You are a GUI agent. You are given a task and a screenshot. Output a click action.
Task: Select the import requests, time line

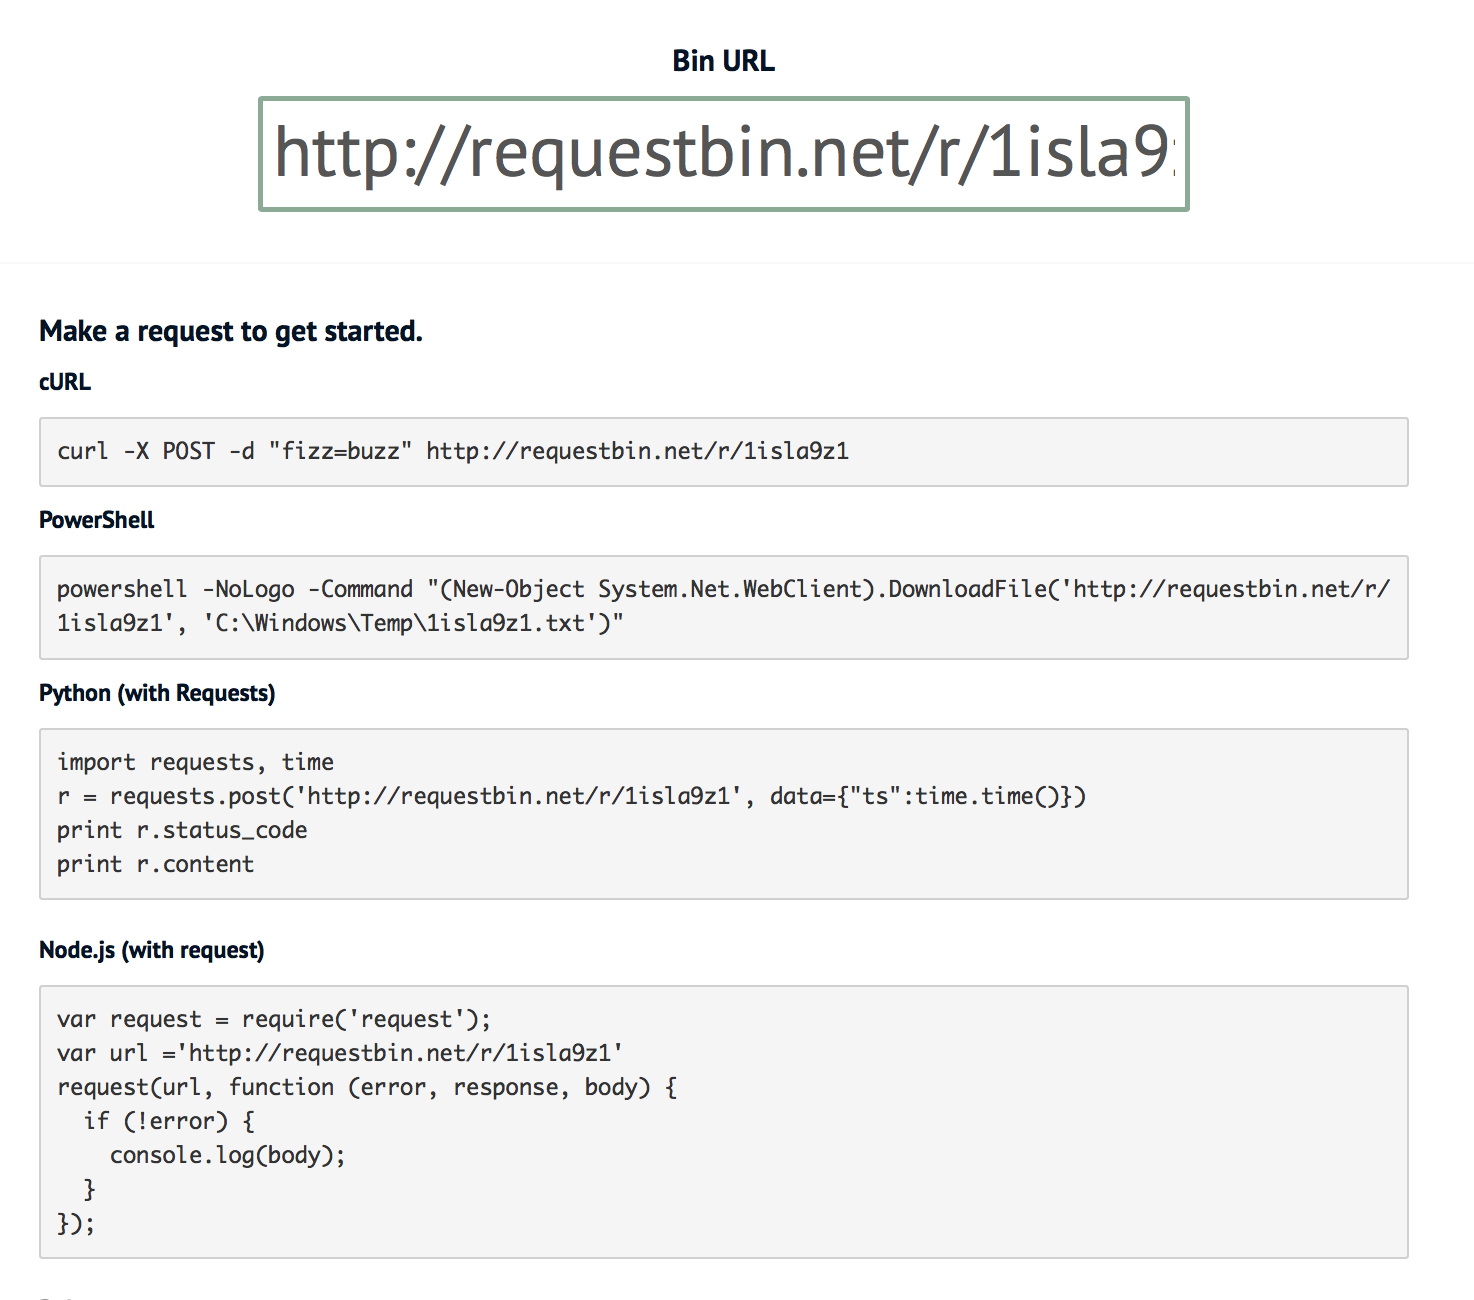195,761
